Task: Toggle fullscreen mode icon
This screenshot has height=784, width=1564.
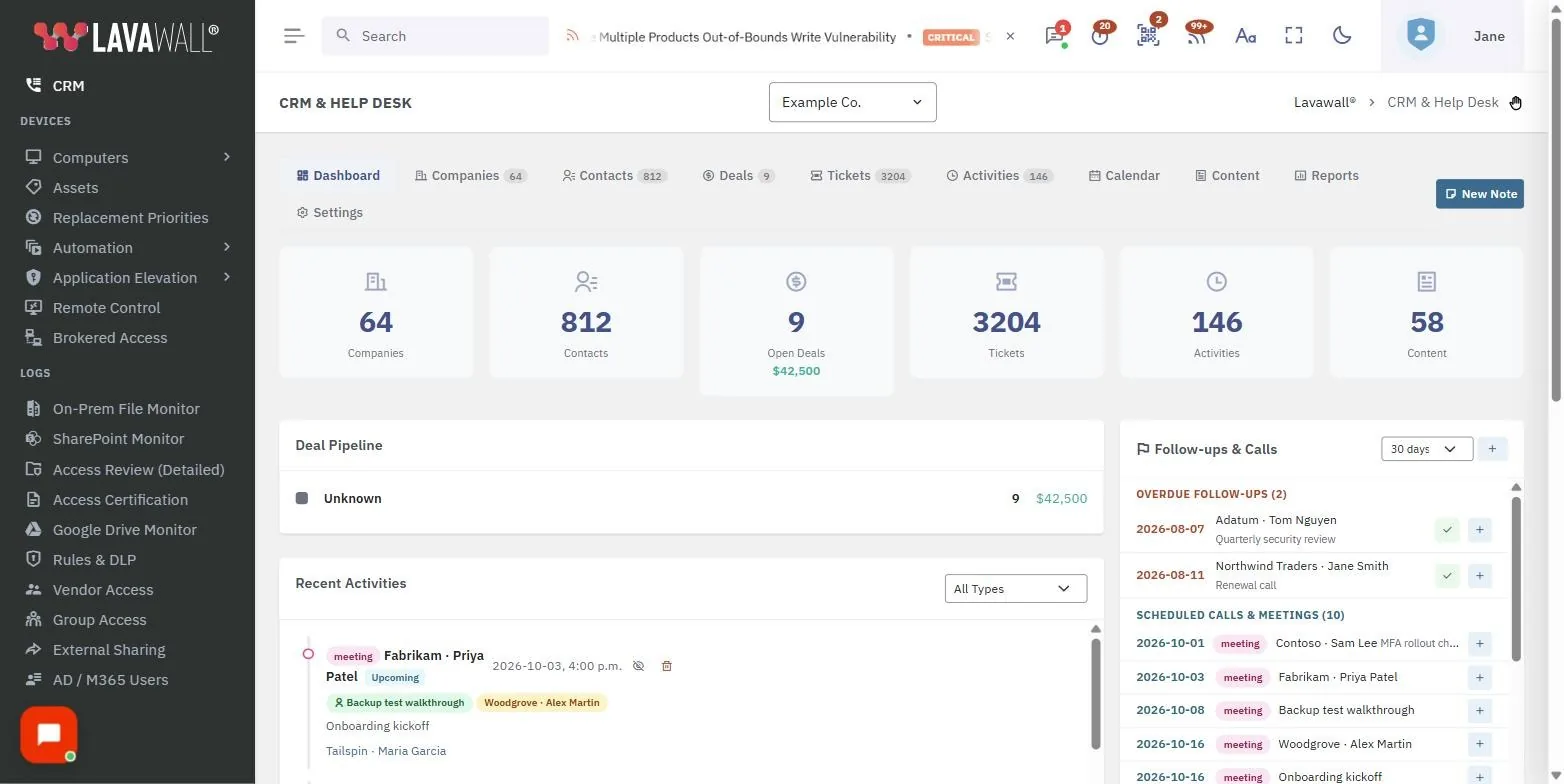Action: (1294, 36)
